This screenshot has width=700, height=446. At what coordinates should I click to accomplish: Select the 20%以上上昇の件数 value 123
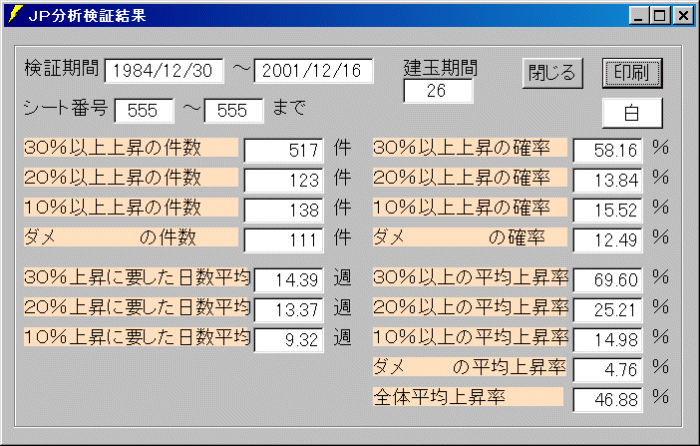point(283,180)
